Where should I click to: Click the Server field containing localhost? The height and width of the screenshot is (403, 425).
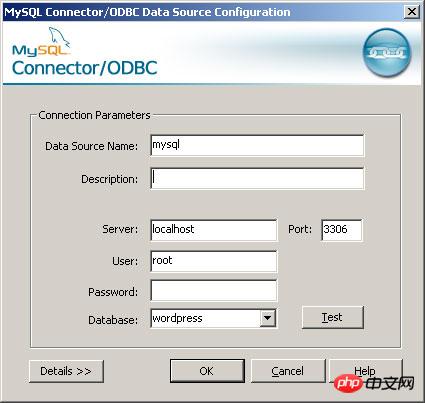[x=214, y=230]
